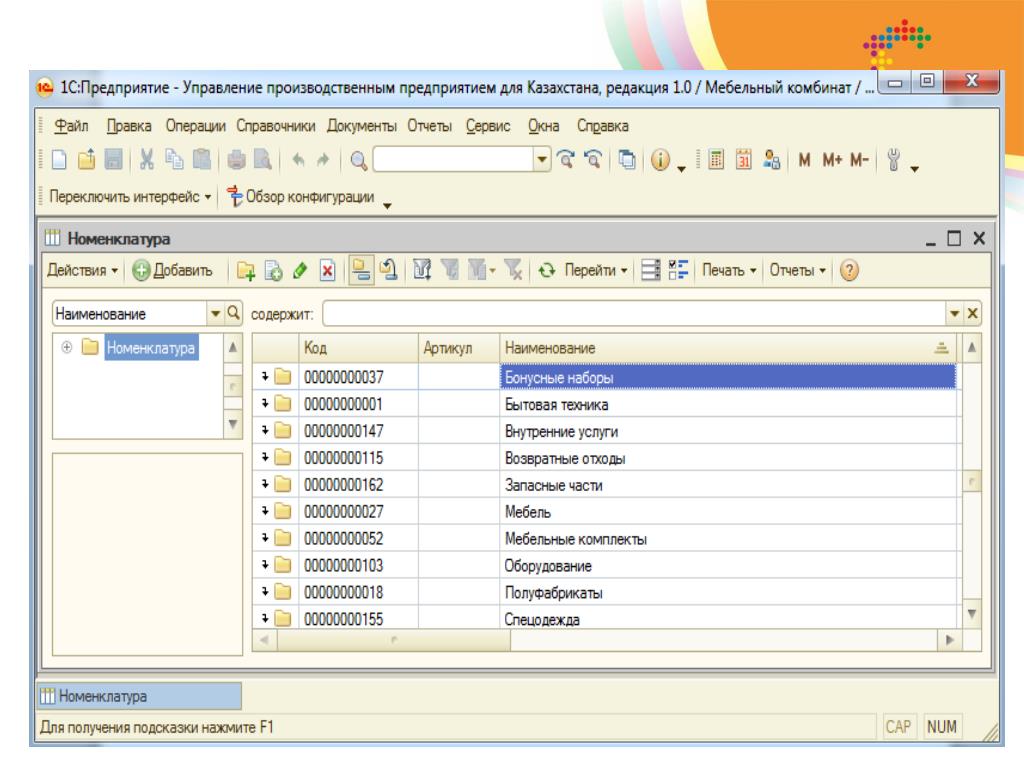Click code 0000000103 cell
The height and width of the screenshot is (768, 1024).
359,566
